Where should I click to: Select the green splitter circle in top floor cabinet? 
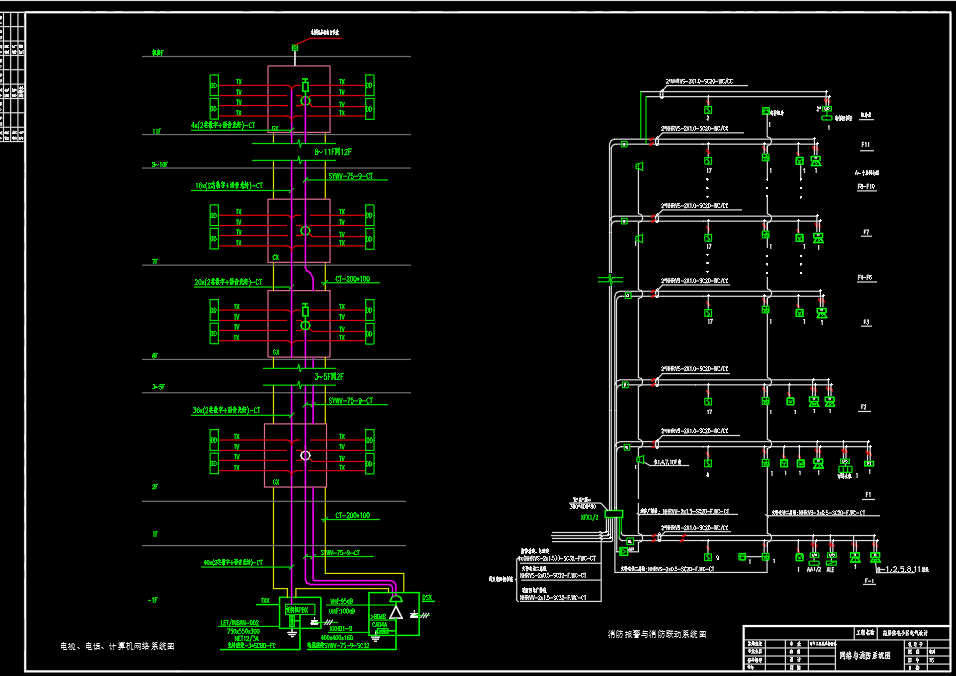(x=305, y=100)
